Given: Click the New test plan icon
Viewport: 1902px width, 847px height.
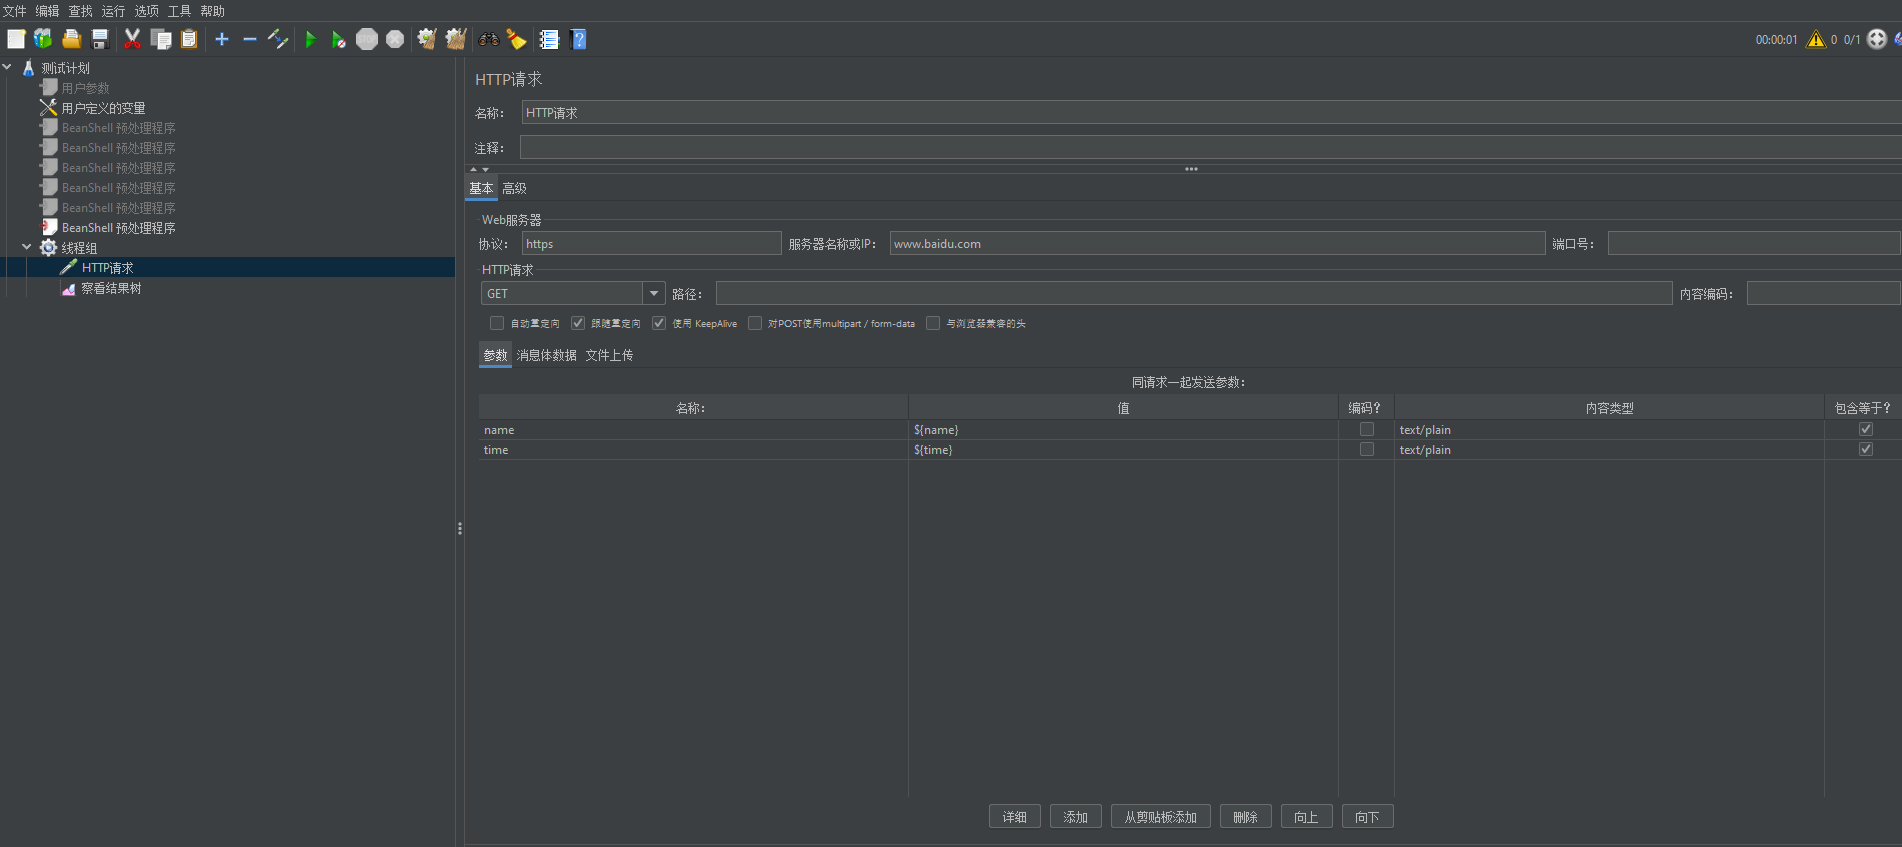Looking at the screenshot, I should coord(16,39).
